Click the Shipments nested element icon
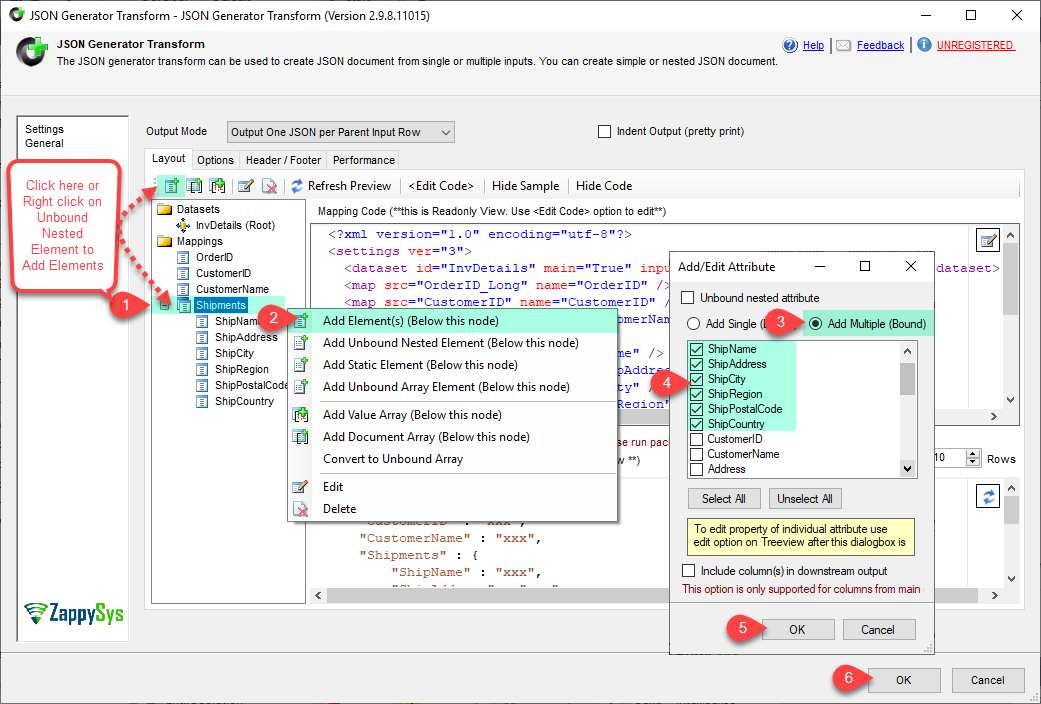 (184, 305)
